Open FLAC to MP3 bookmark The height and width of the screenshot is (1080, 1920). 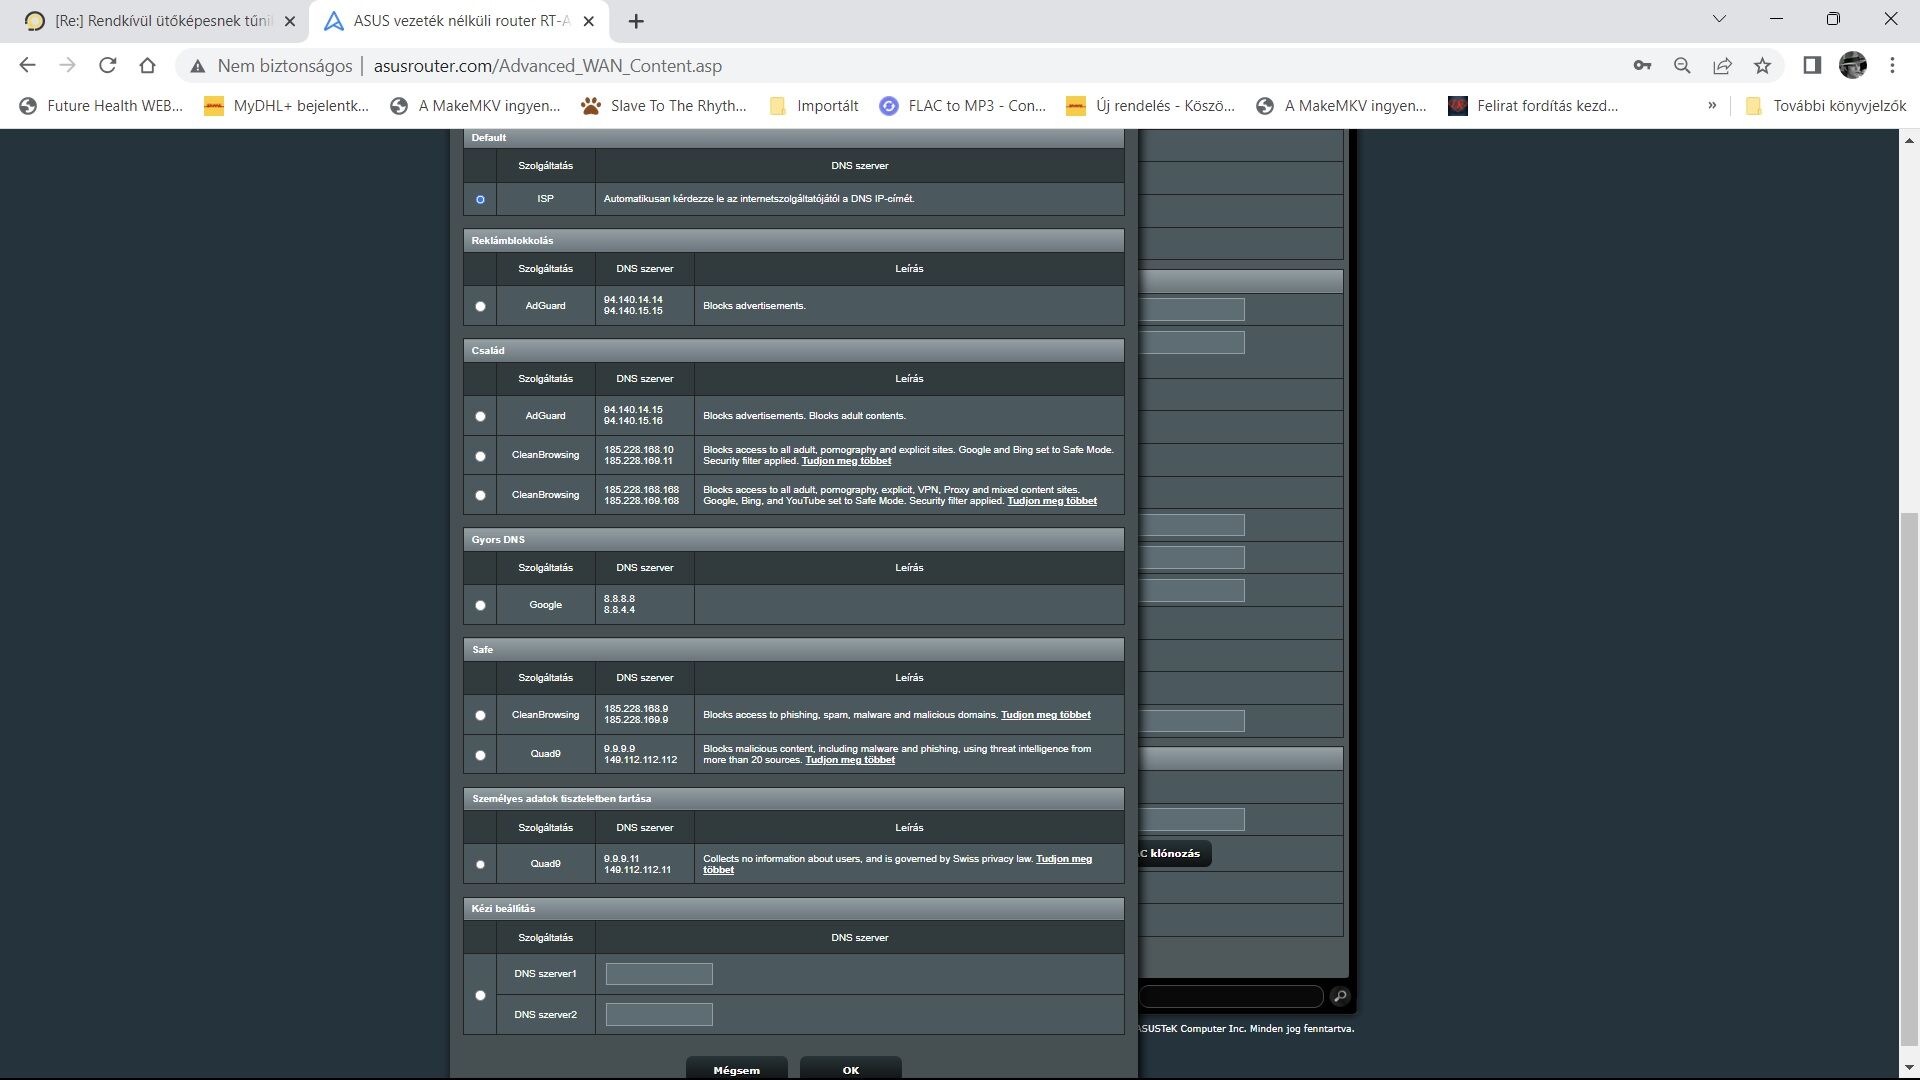(x=963, y=106)
